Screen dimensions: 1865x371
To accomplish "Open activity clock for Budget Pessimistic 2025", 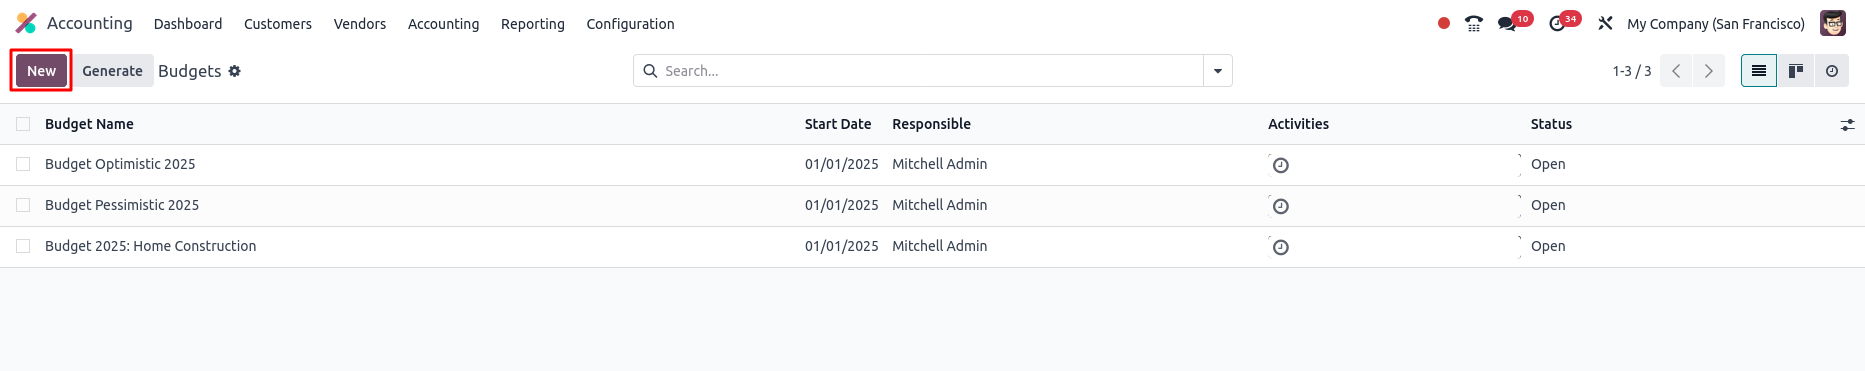I will pyautogui.click(x=1281, y=206).
